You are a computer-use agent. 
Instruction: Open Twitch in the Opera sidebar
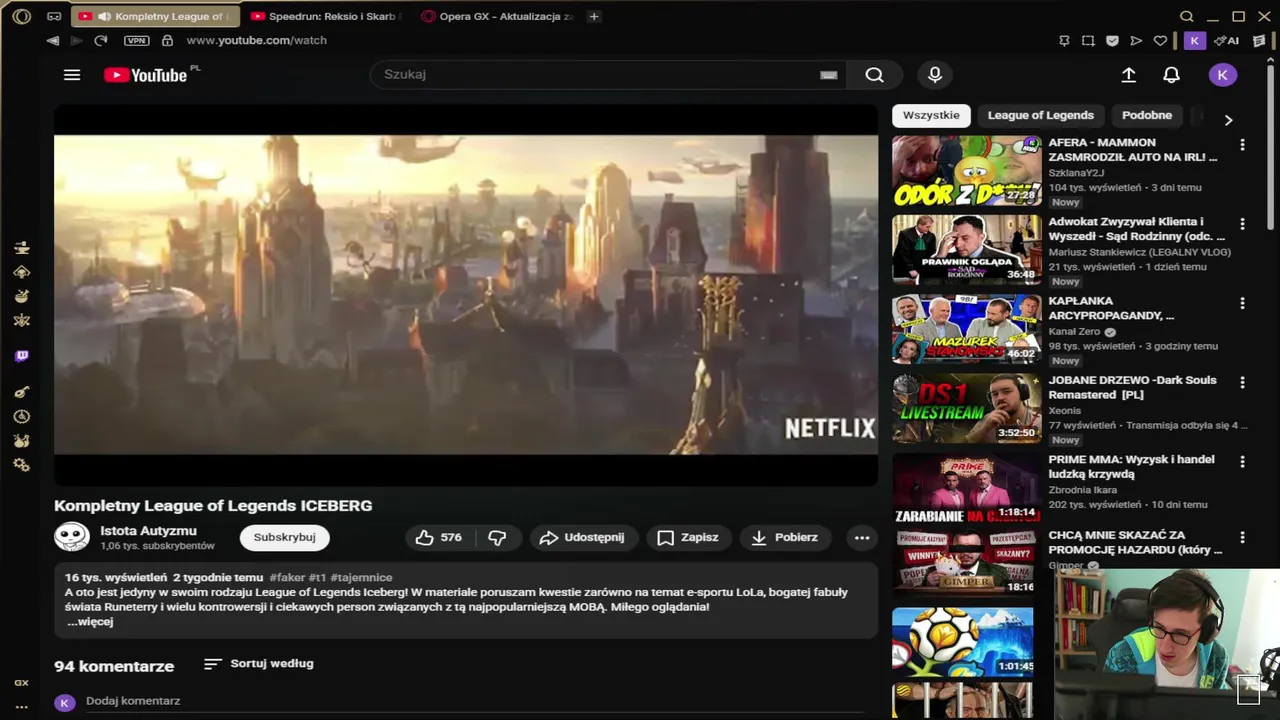[x=21, y=357]
